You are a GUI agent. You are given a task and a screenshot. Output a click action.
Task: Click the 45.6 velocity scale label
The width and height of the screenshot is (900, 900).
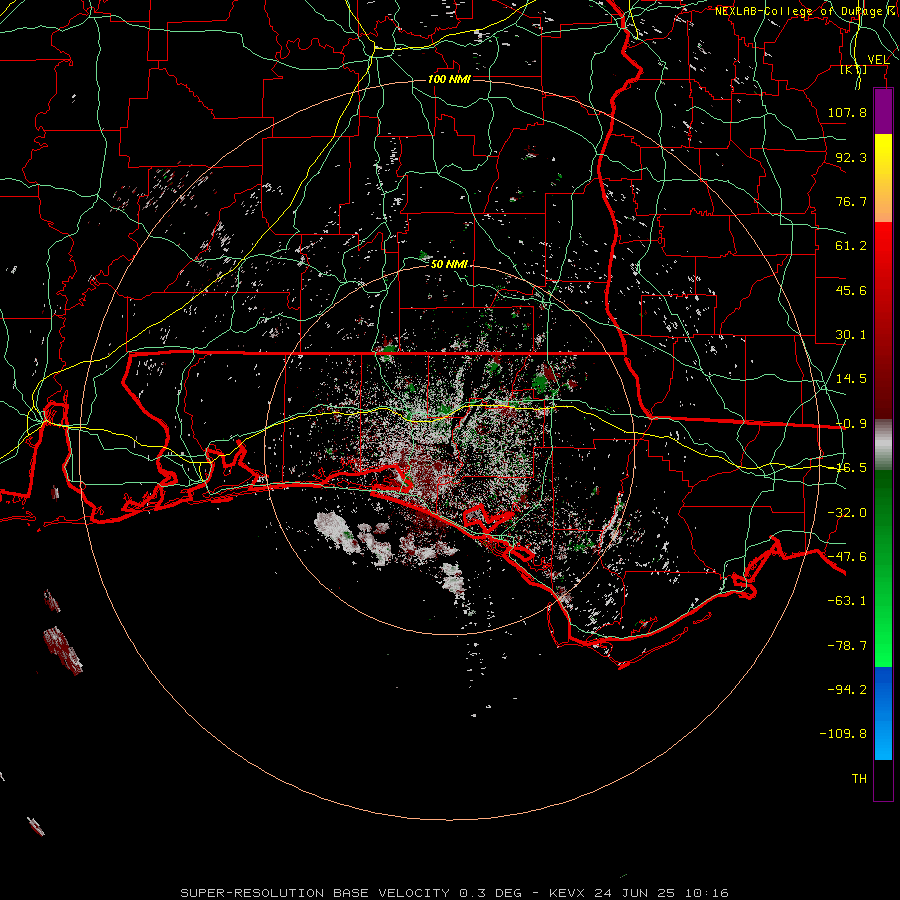[x=851, y=290]
